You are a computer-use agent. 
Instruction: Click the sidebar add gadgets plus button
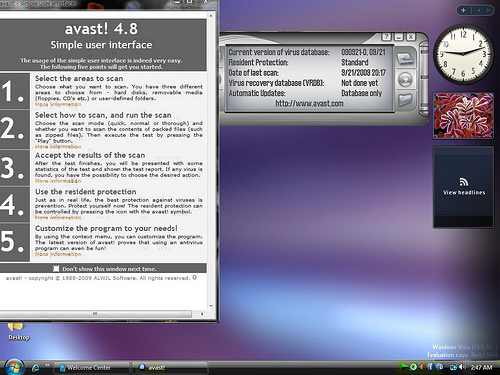click(x=463, y=10)
